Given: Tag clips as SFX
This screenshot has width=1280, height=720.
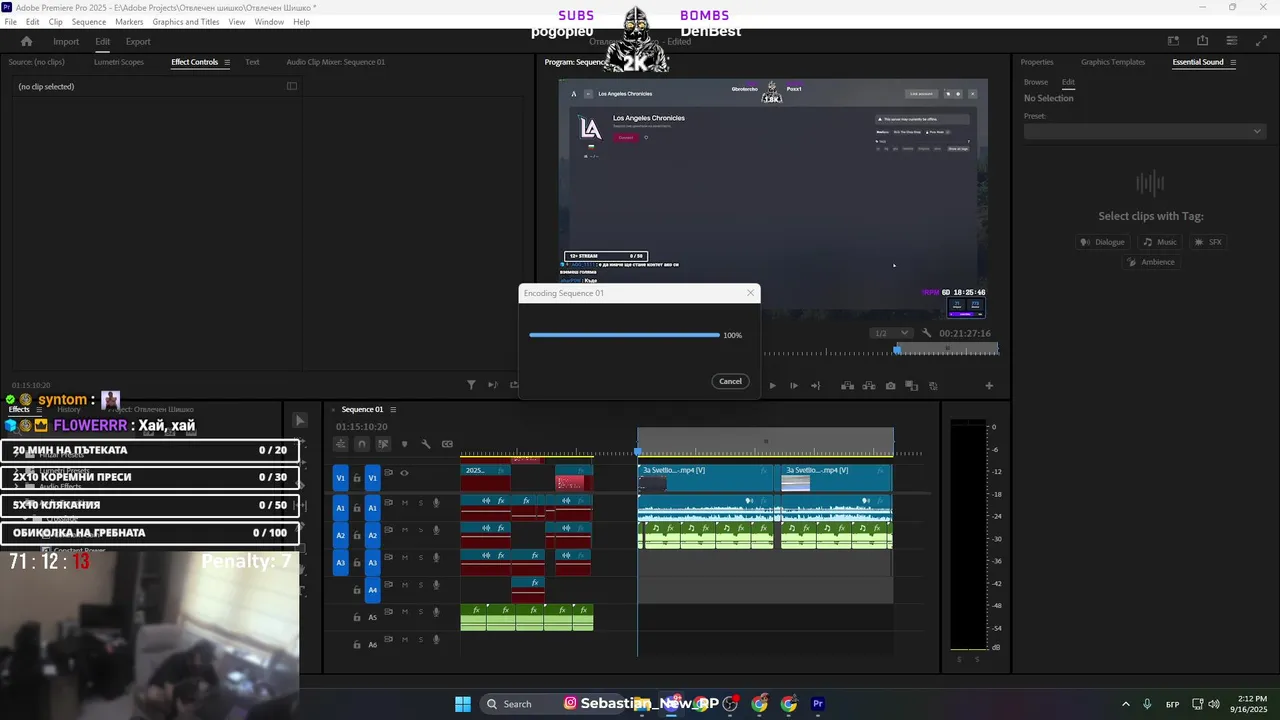Looking at the screenshot, I should [1208, 242].
